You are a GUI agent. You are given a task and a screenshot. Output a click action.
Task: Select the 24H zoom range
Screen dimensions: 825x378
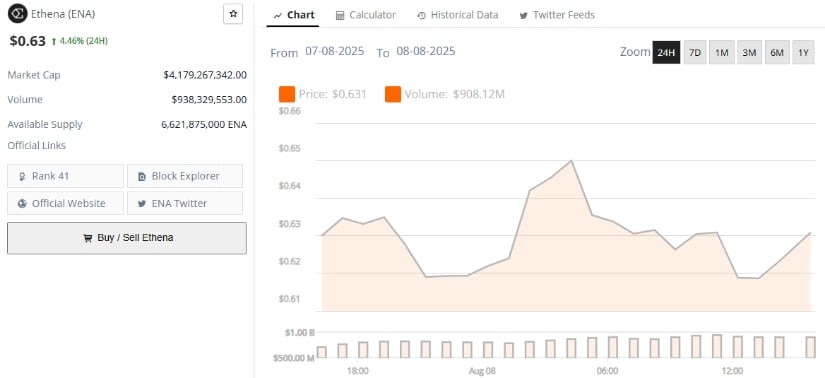(x=666, y=53)
